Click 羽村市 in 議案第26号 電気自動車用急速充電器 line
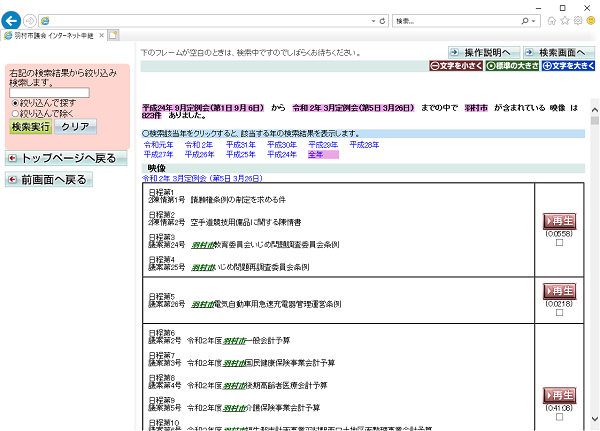The height and width of the screenshot is (431, 600). pyautogui.click(x=202, y=304)
